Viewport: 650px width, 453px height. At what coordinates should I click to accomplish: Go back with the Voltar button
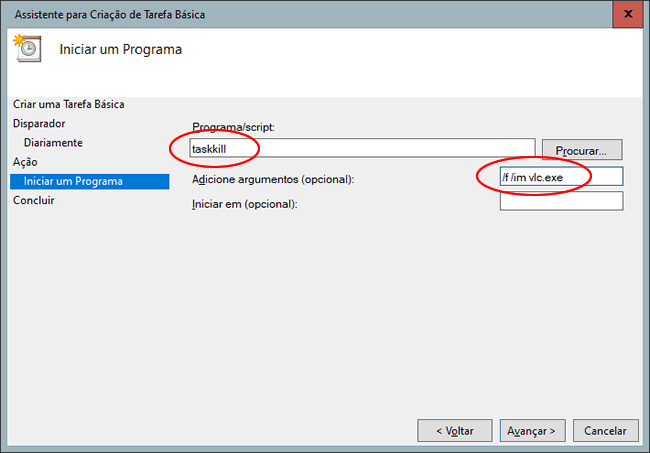pyautogui.click(x=454, y=430)
